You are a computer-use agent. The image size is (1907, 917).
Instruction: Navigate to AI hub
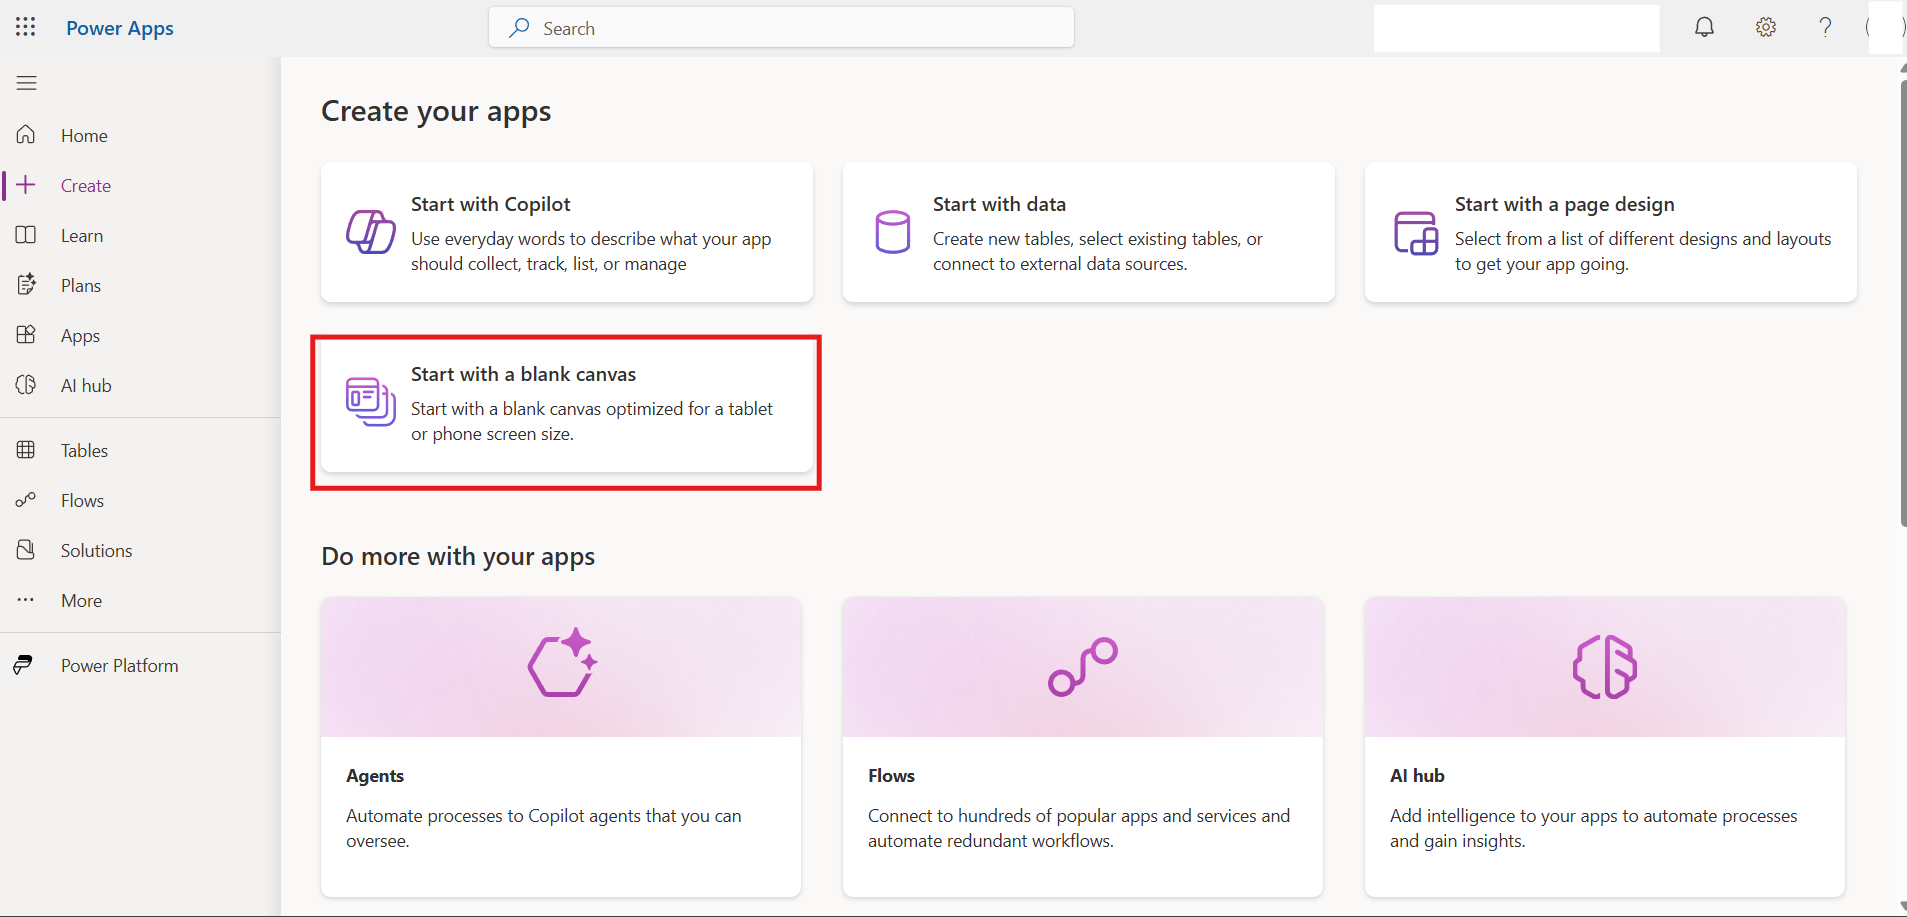click(85, 385)
